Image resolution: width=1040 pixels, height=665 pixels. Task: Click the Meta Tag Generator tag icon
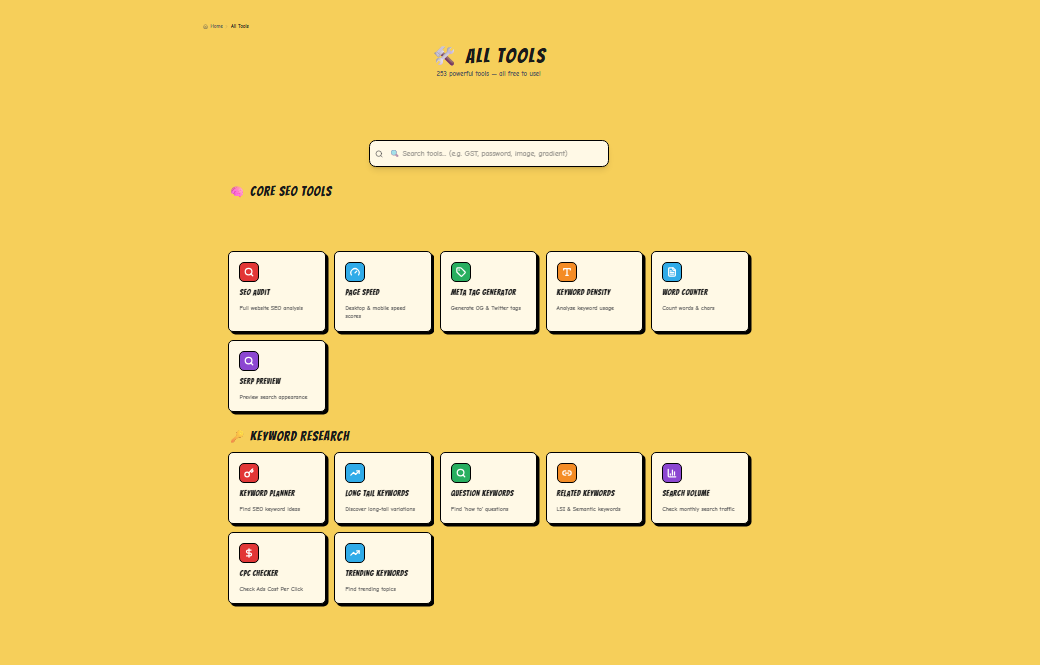[460, 271]
